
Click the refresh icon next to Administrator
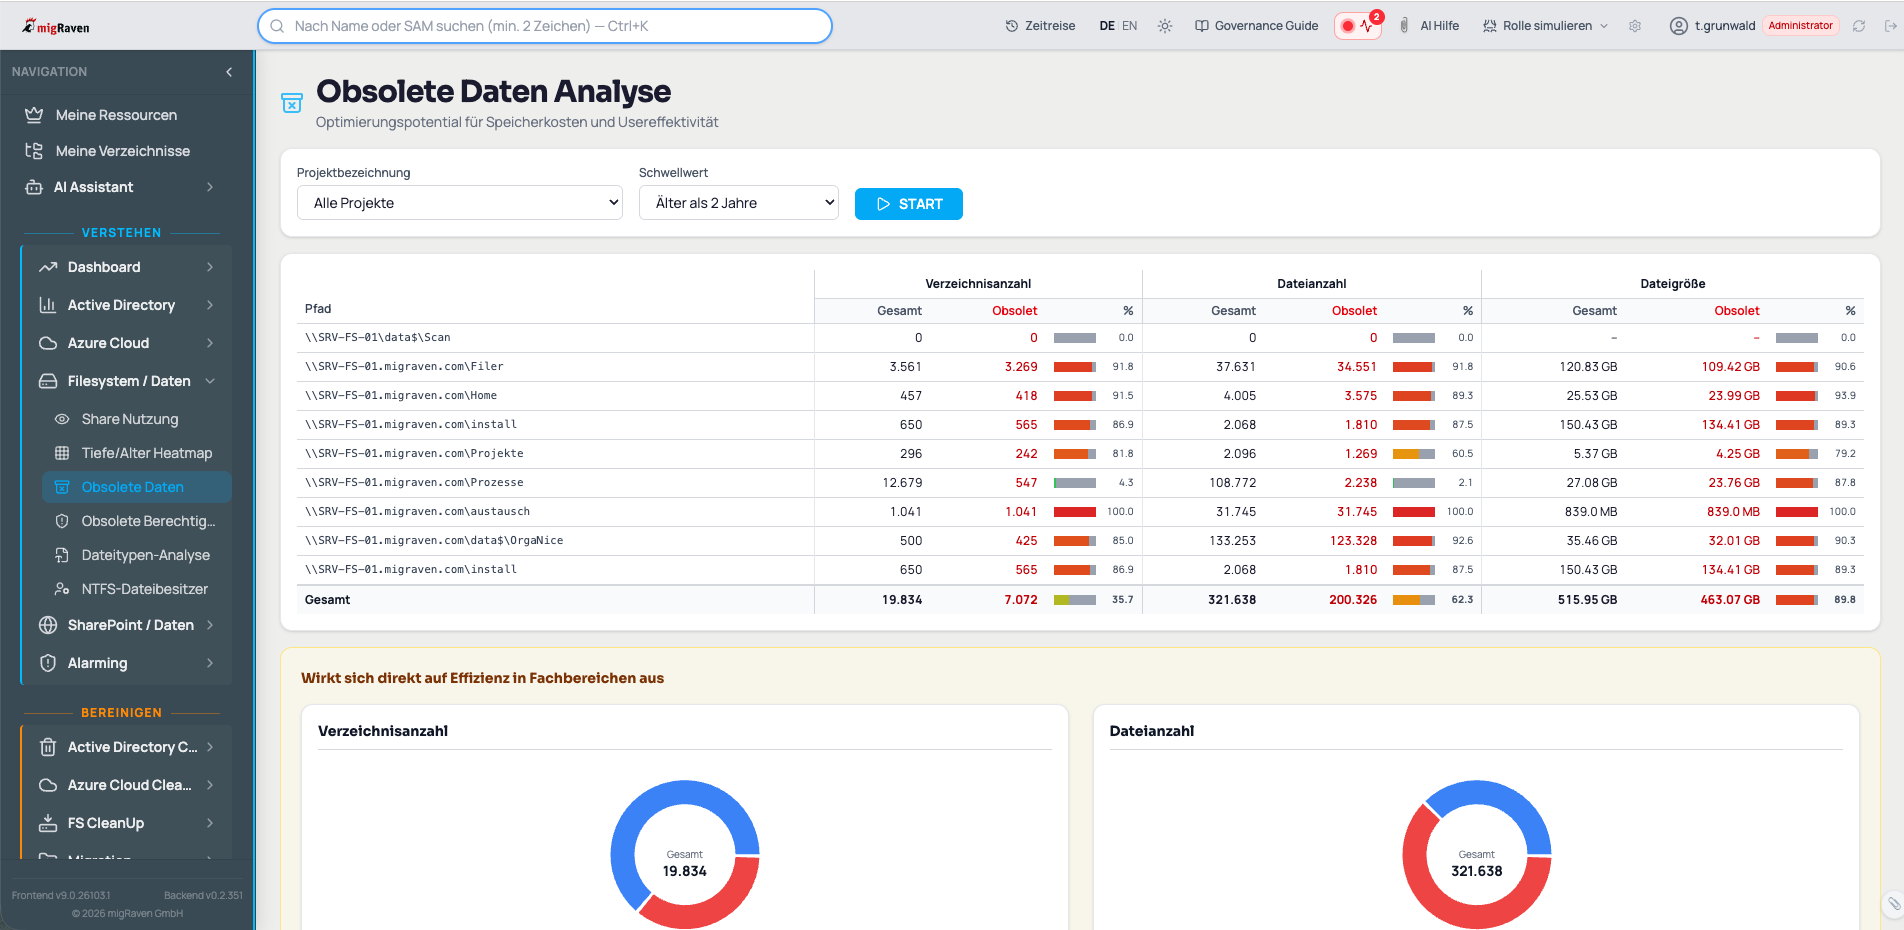[1859, 26]
